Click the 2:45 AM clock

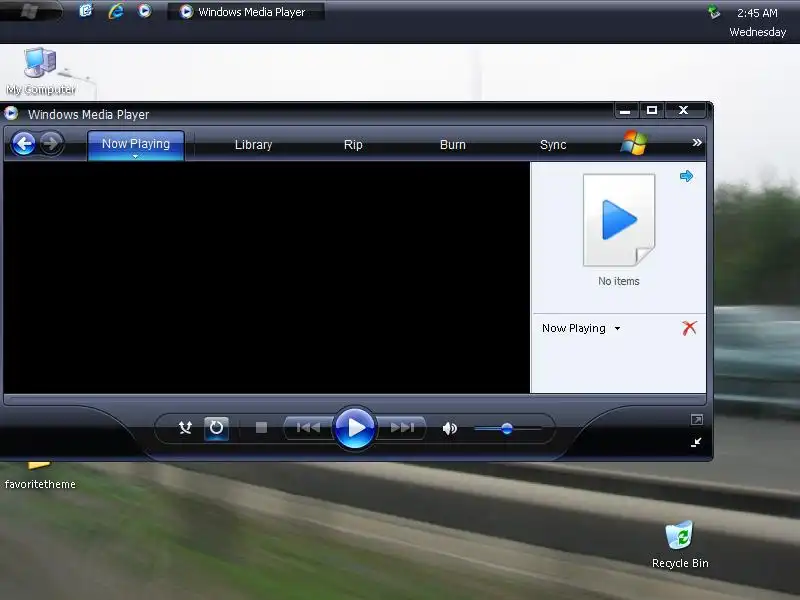pyautogui.click(x=757, y=13)
